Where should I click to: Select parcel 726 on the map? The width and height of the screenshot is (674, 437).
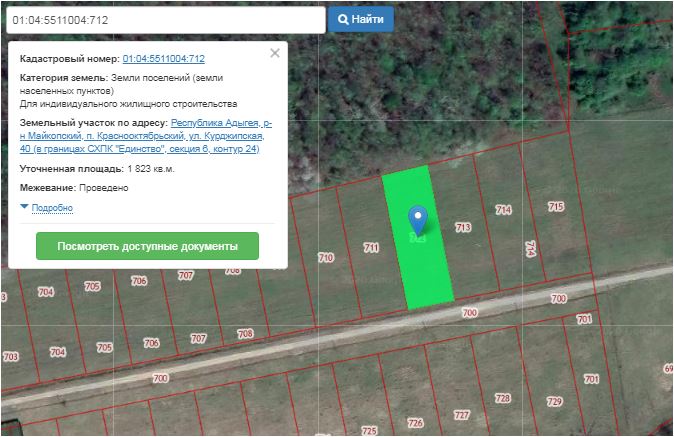point(415,422)
